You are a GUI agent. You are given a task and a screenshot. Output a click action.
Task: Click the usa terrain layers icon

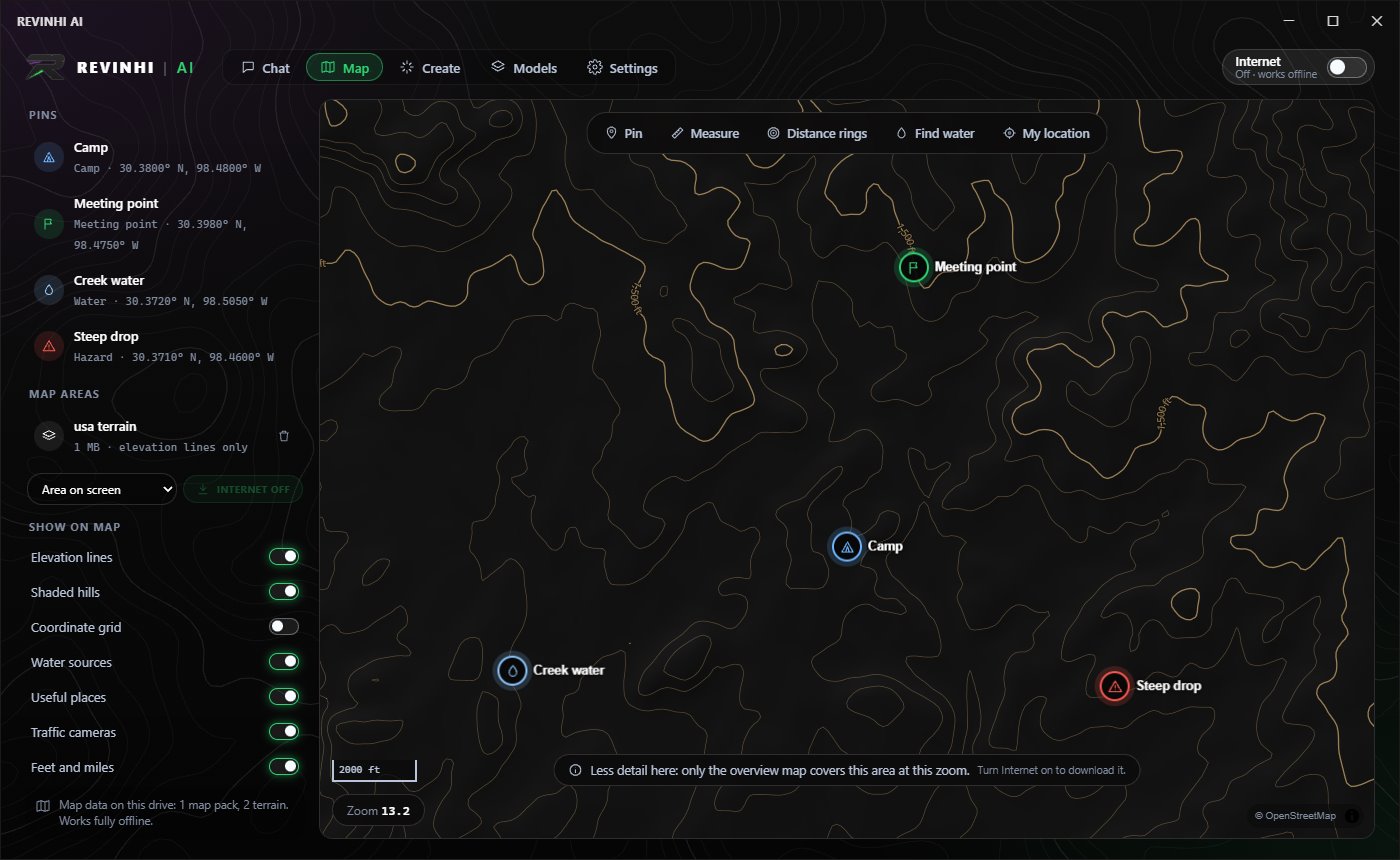point(48,436)
